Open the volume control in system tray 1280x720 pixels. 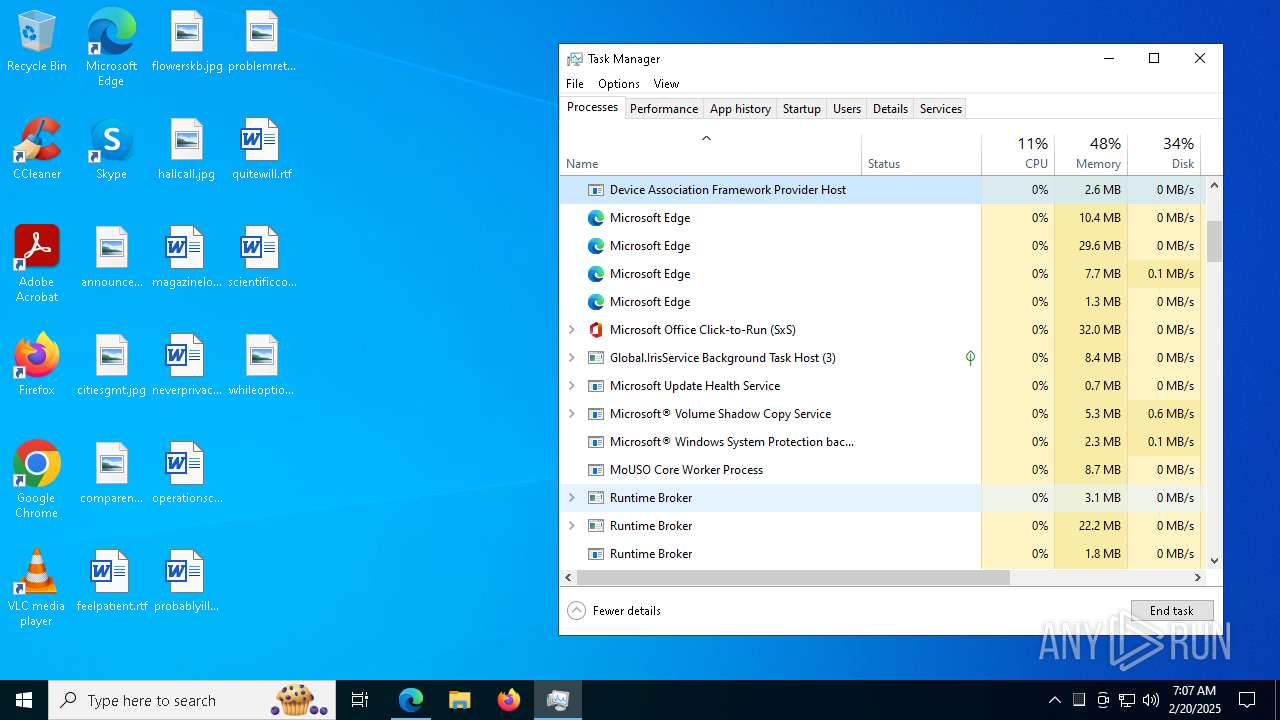click(x=1151, y=700)
